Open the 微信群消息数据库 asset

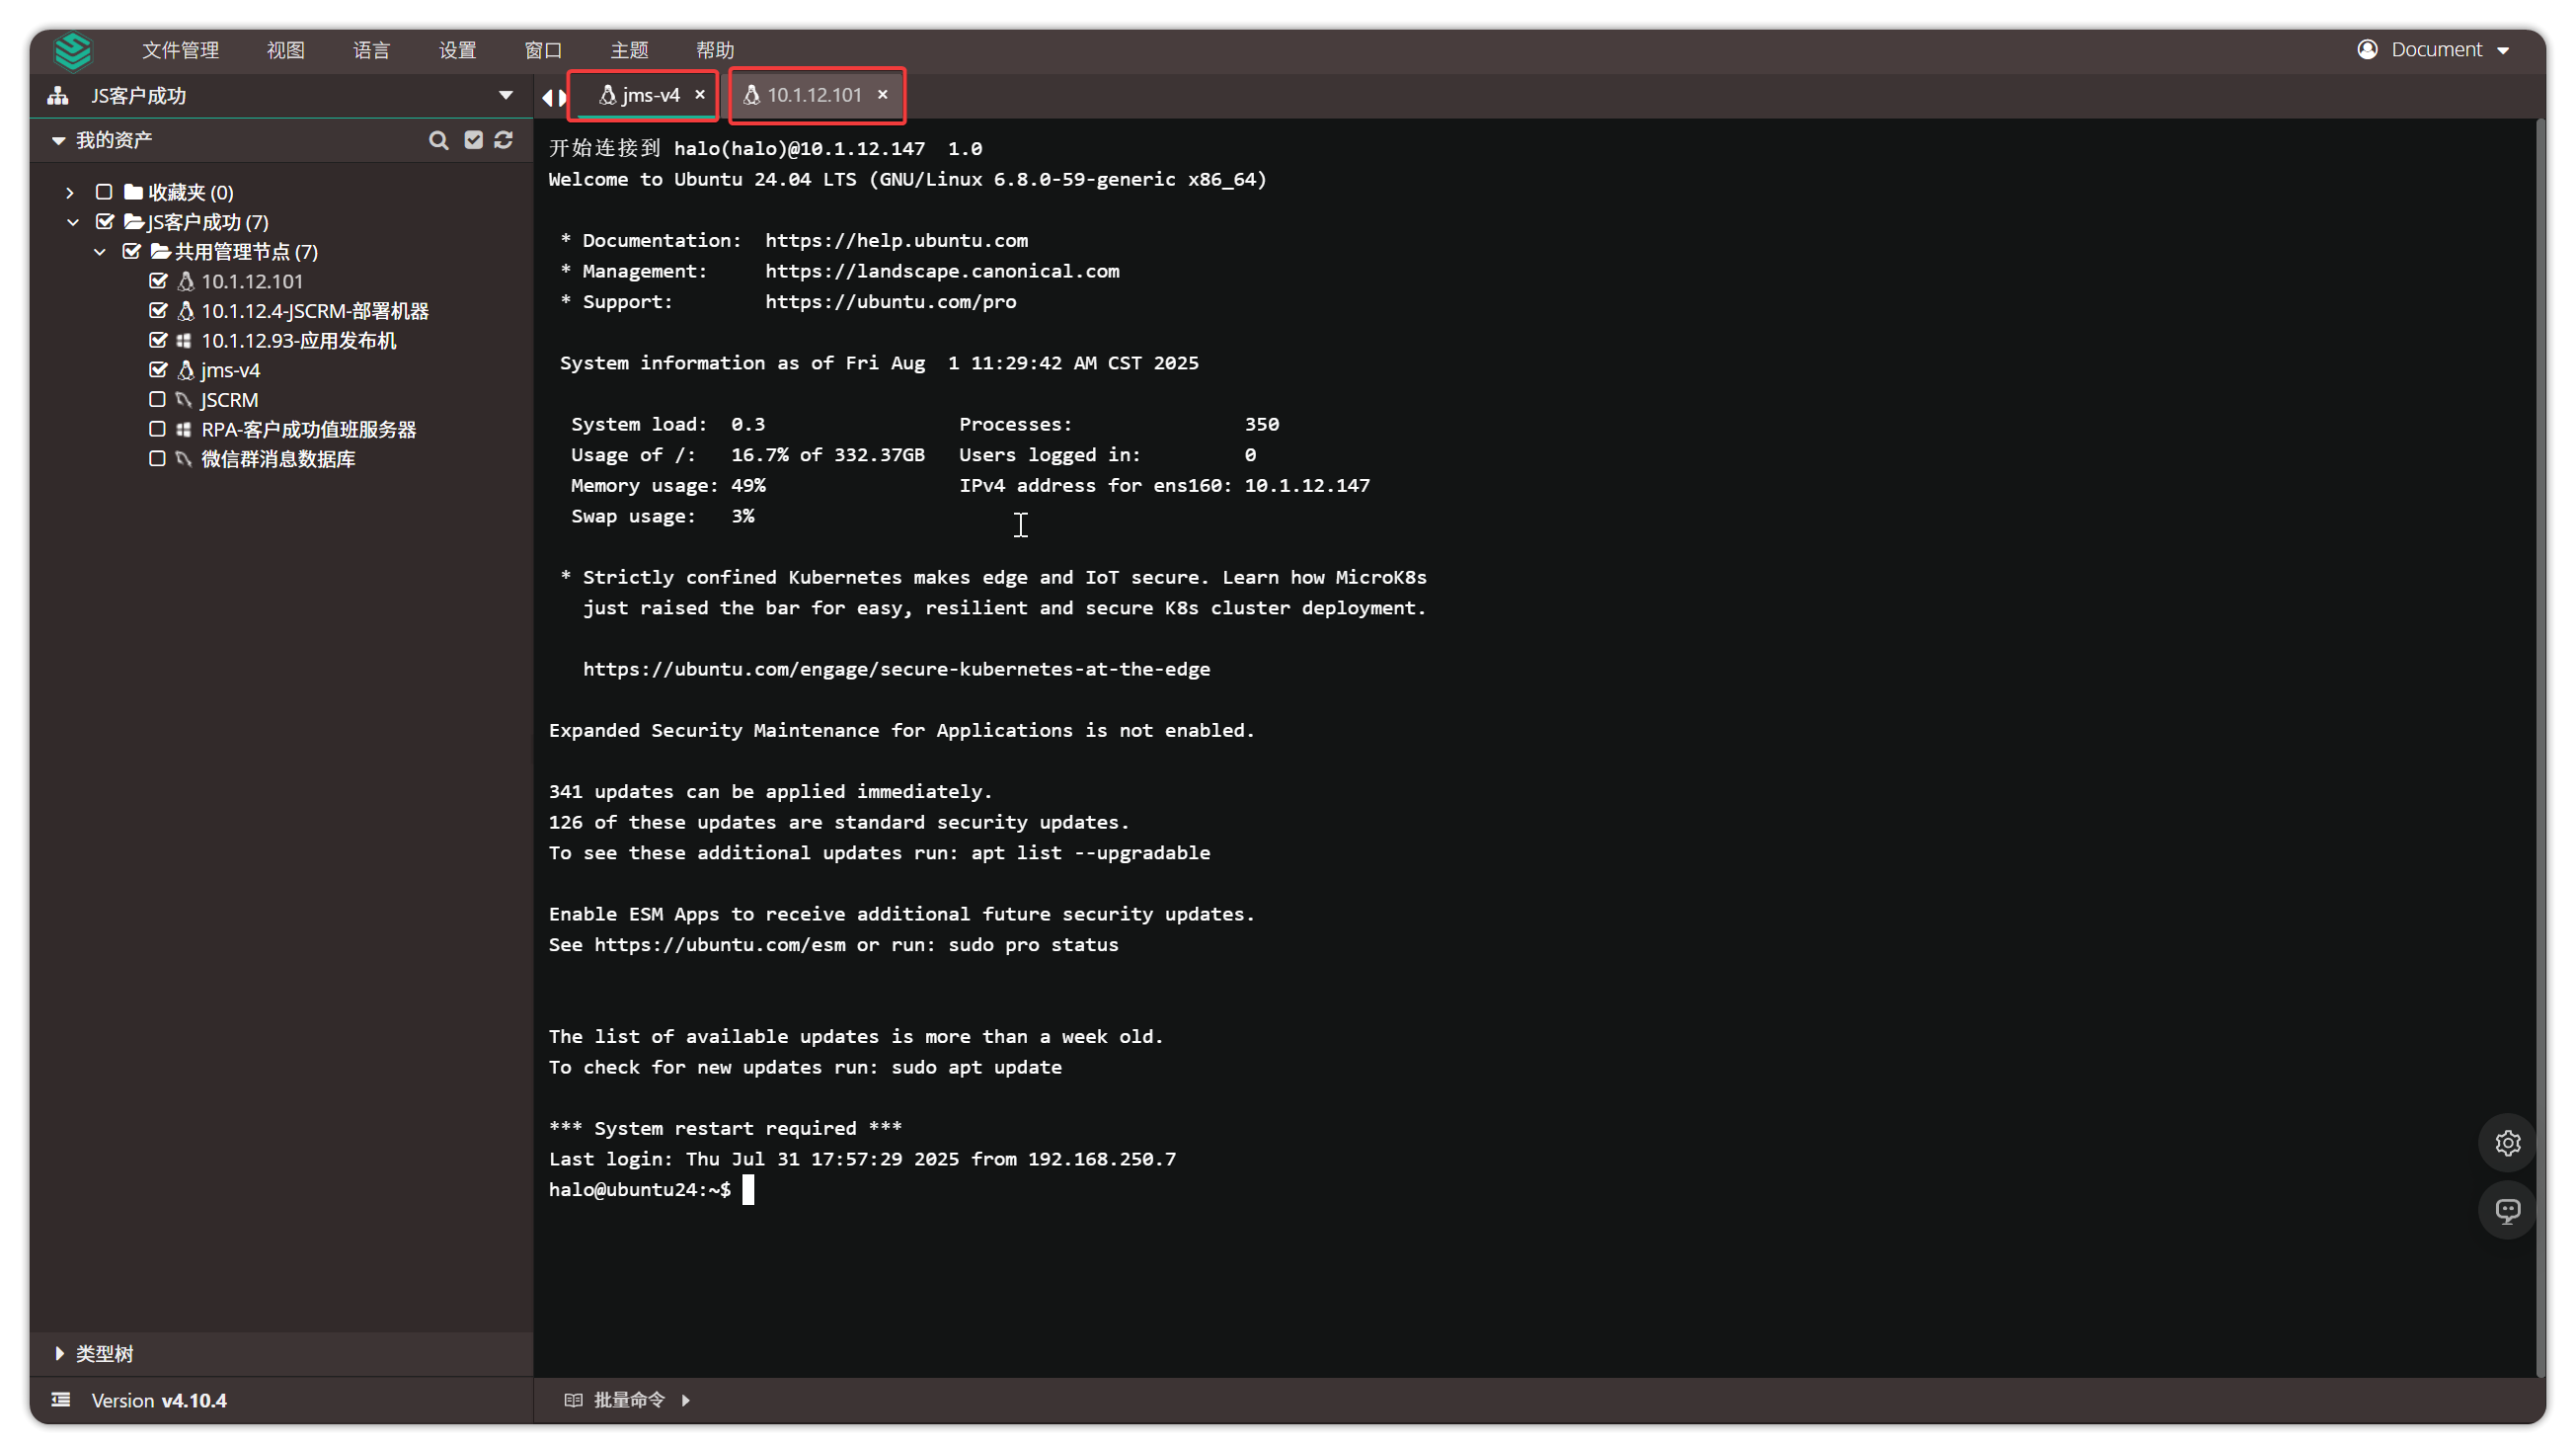tap(278, 459)
